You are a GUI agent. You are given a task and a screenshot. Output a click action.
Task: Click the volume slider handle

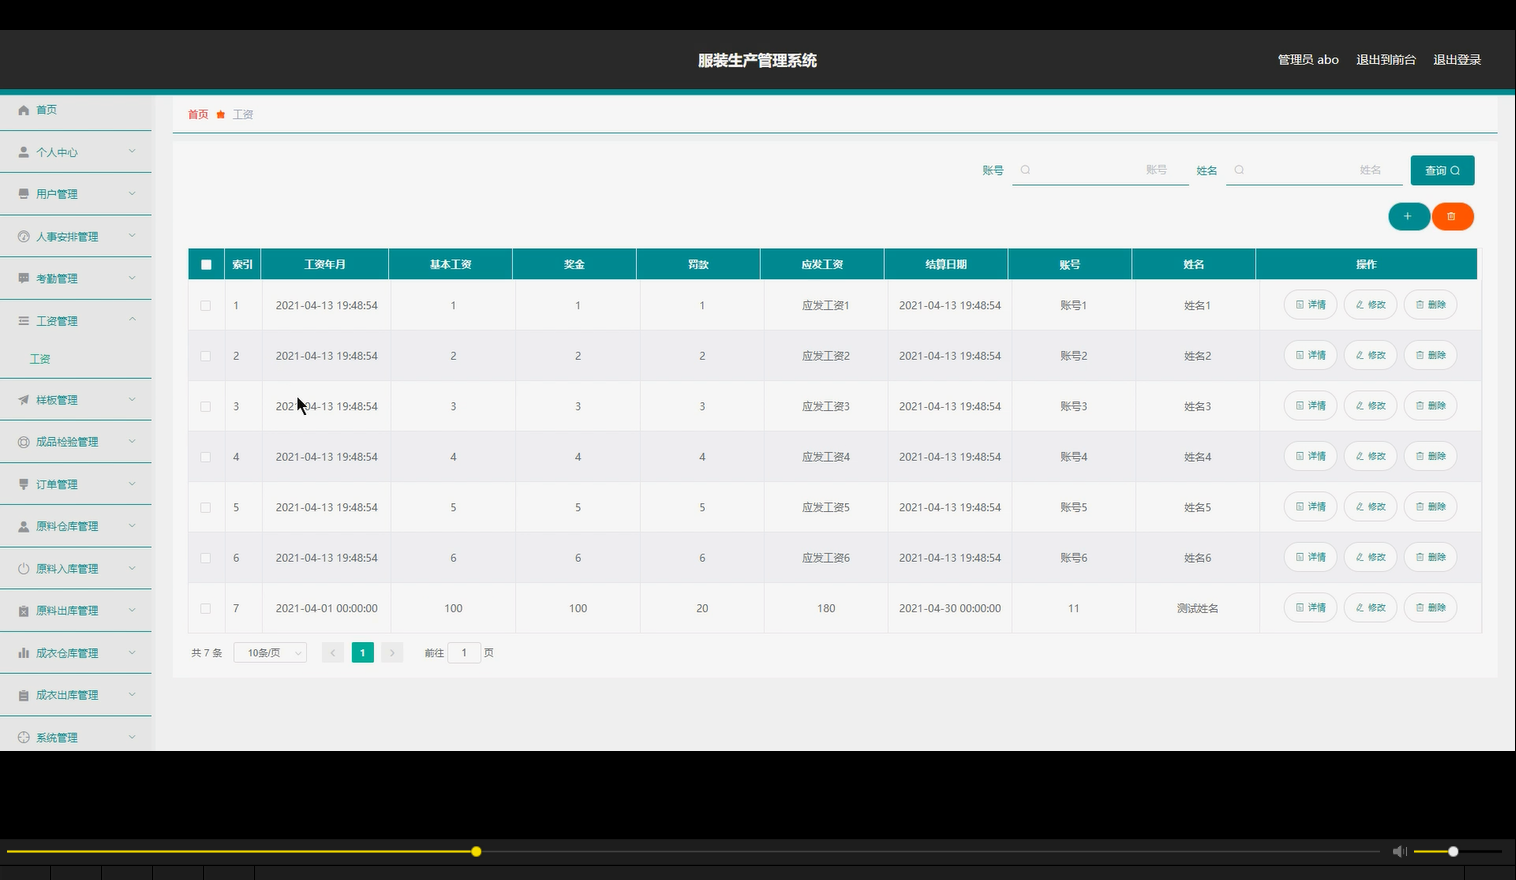[x=1453, y=851]
